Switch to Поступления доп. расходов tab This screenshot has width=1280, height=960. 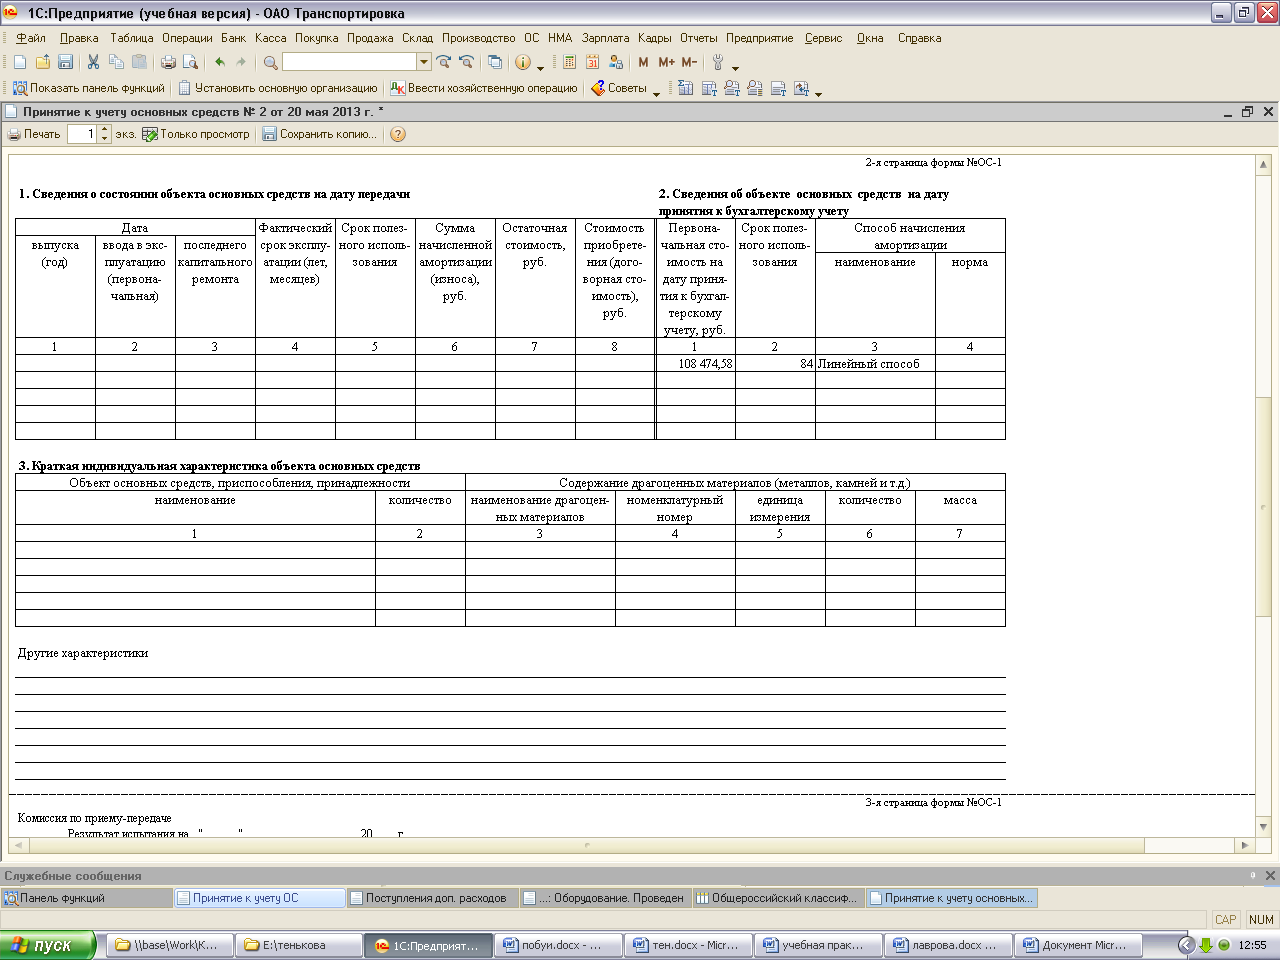coord(433,898)
